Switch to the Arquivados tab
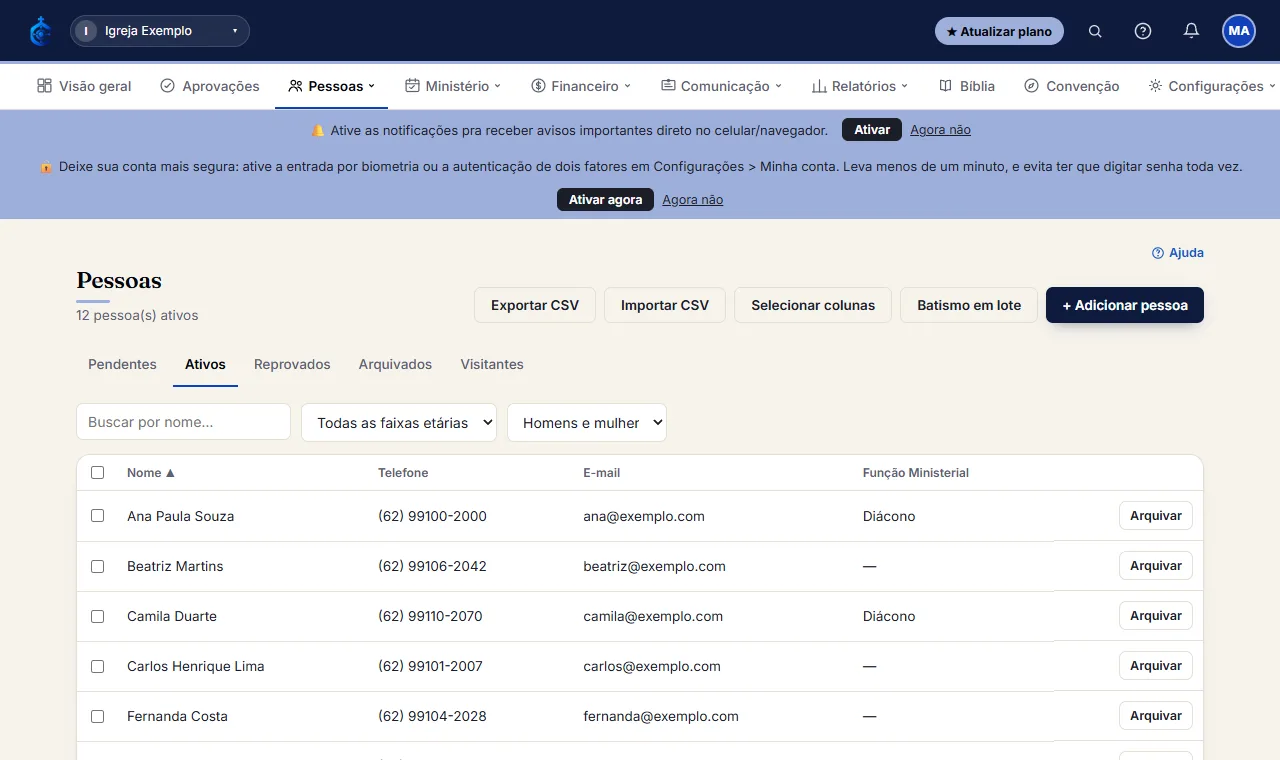 [395, 364]
